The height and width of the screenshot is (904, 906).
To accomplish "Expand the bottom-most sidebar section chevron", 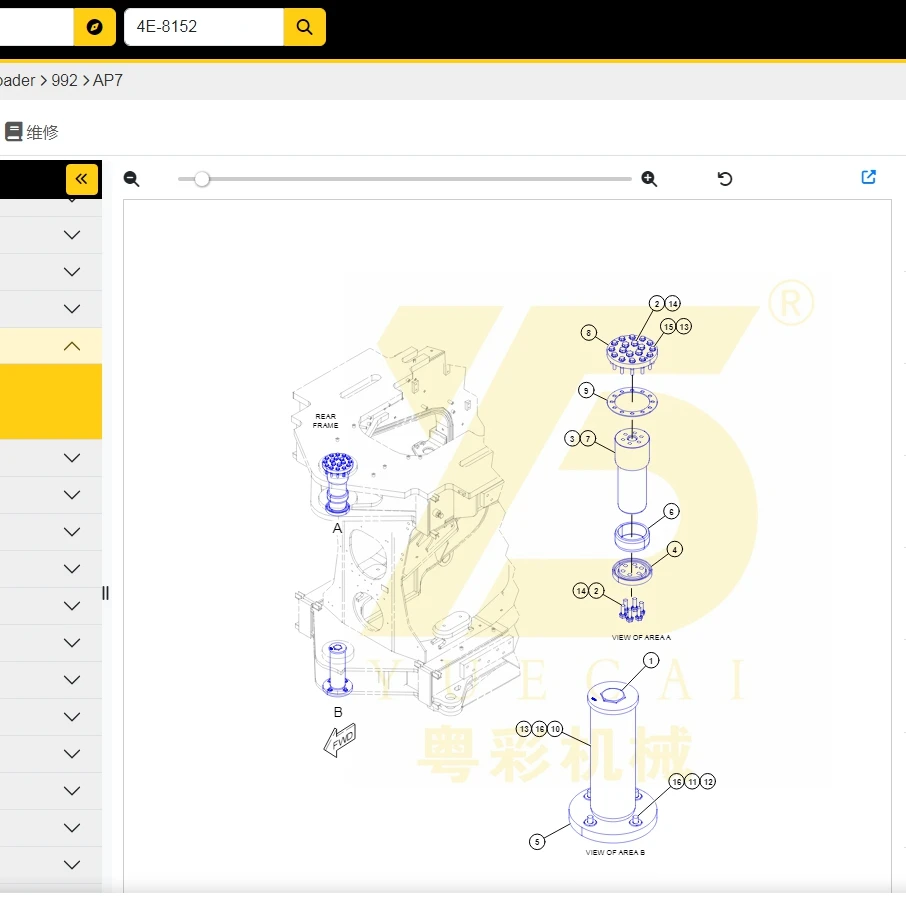I will [72, 864].
